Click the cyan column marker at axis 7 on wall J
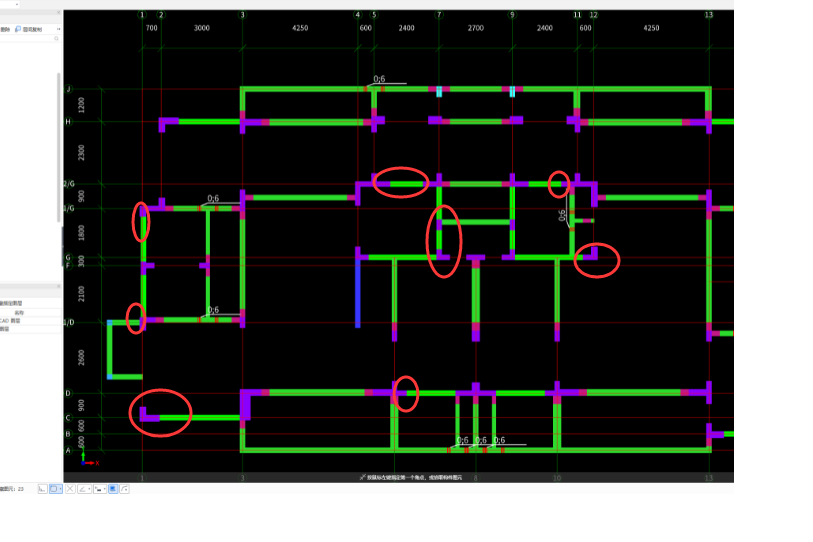813x542 pixels. pyautogui.click(x=439, y=91)
